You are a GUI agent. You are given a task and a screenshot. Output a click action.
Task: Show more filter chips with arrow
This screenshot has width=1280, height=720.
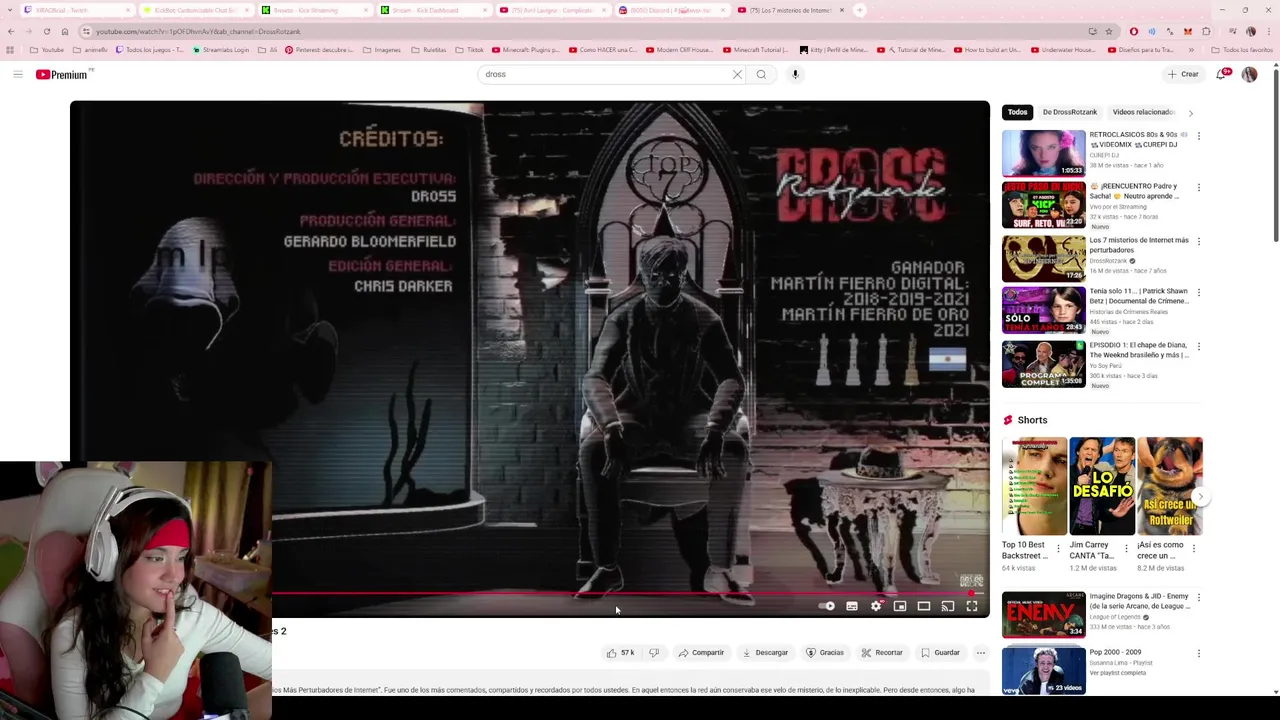click(1190, 113)
